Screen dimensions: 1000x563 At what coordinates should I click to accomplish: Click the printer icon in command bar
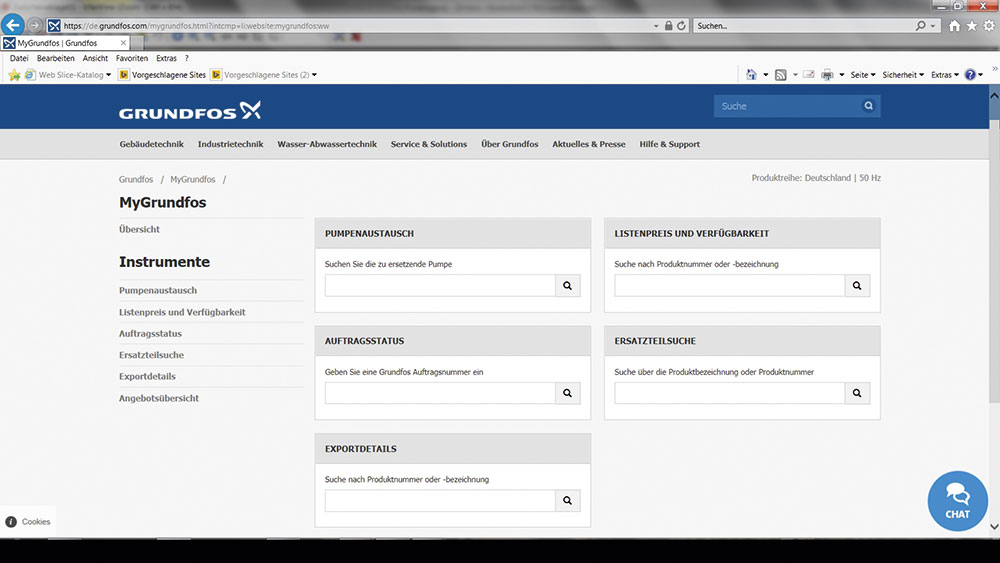(827, 75)
